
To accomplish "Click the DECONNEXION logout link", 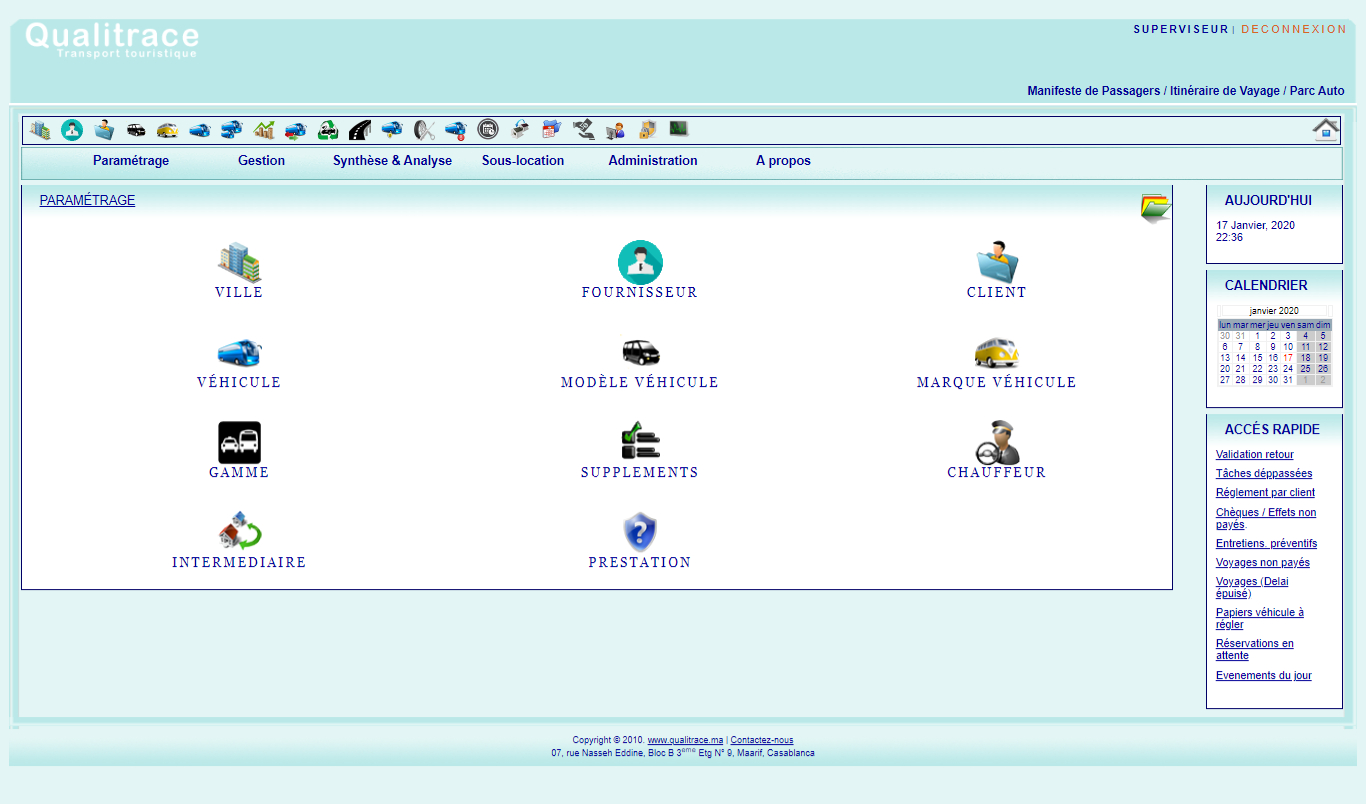I will click(1294, 29).
